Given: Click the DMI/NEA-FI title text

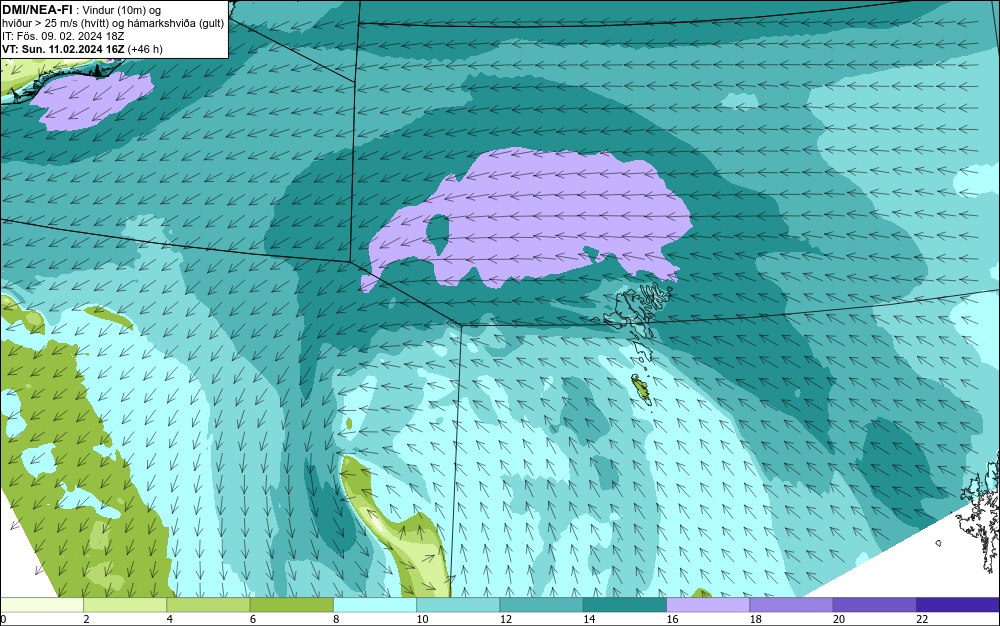Looking at the screenshot, I should [37, 9].
